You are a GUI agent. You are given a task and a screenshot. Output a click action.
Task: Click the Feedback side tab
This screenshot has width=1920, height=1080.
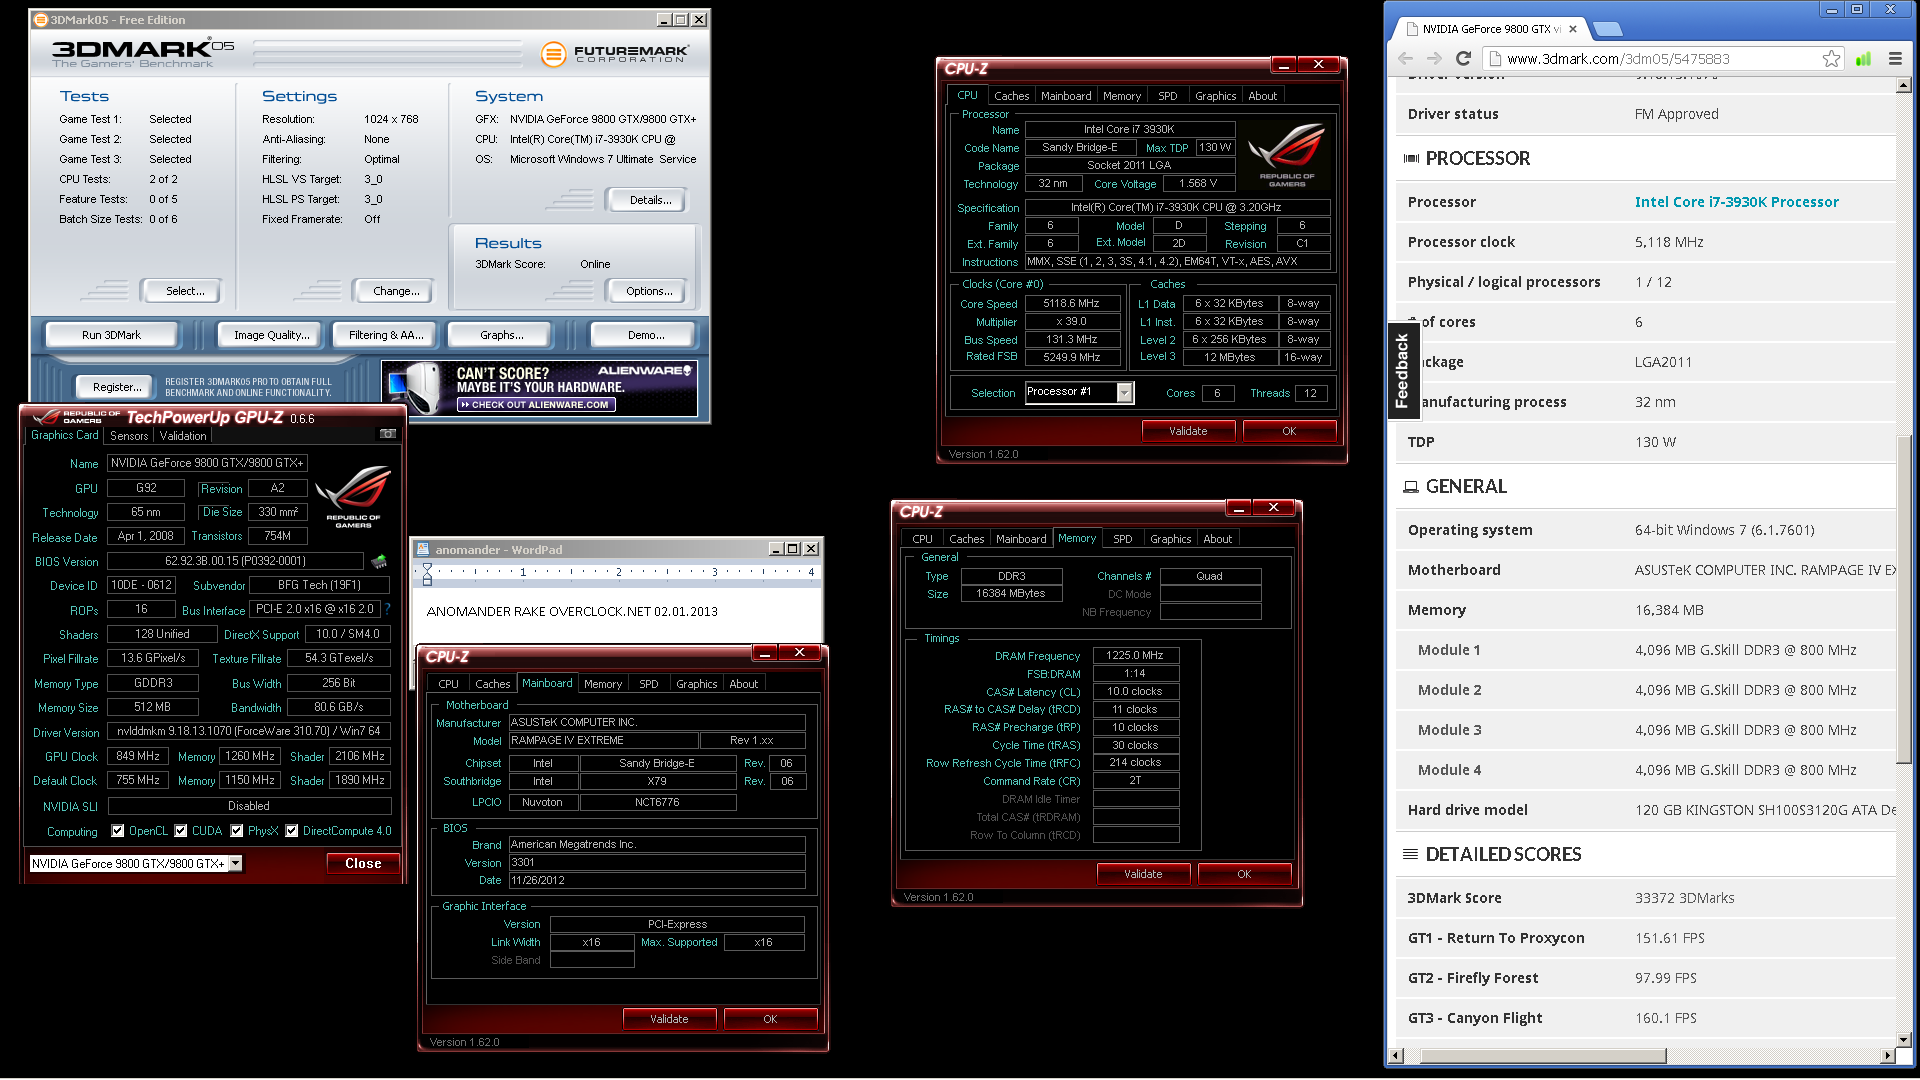pos(1402,370)
